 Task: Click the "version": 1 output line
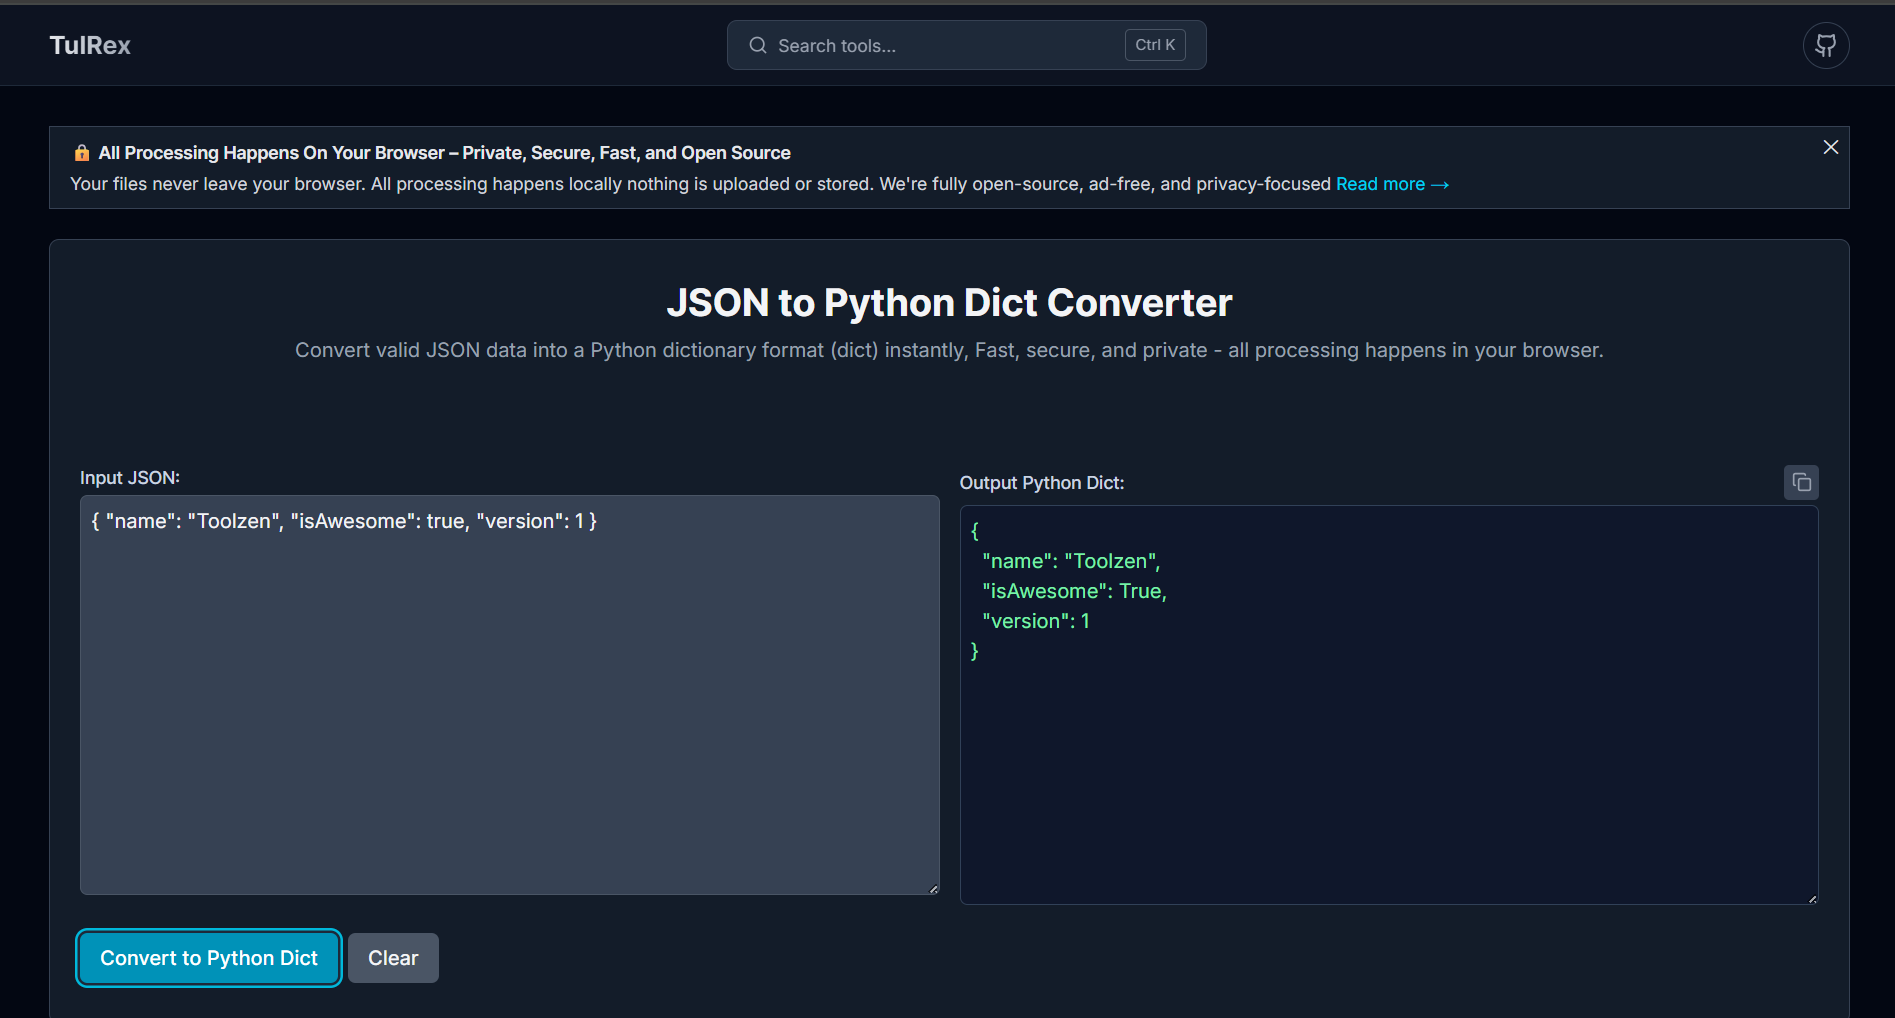(x=1036, y=621)
